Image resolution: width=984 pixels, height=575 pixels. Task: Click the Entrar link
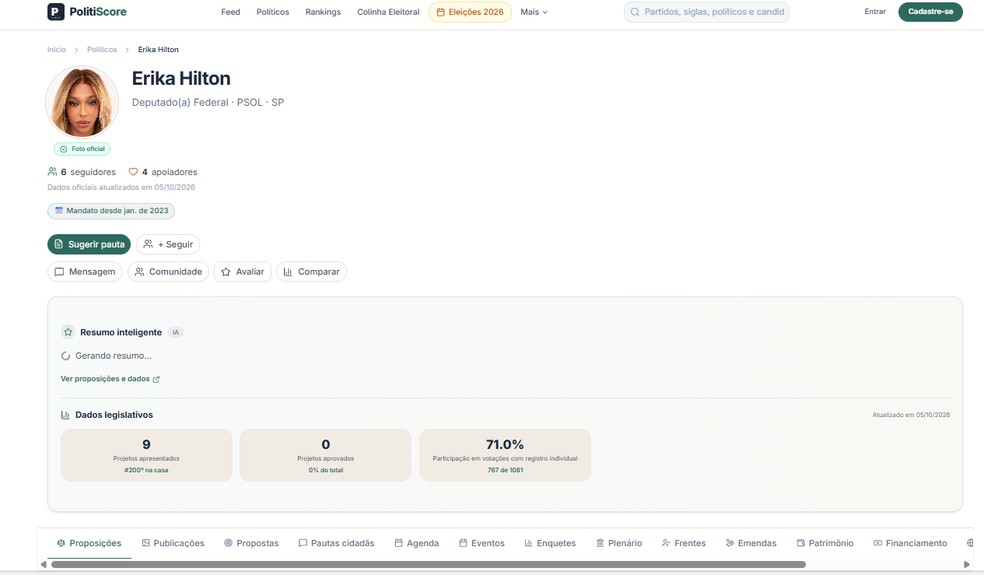875,11
